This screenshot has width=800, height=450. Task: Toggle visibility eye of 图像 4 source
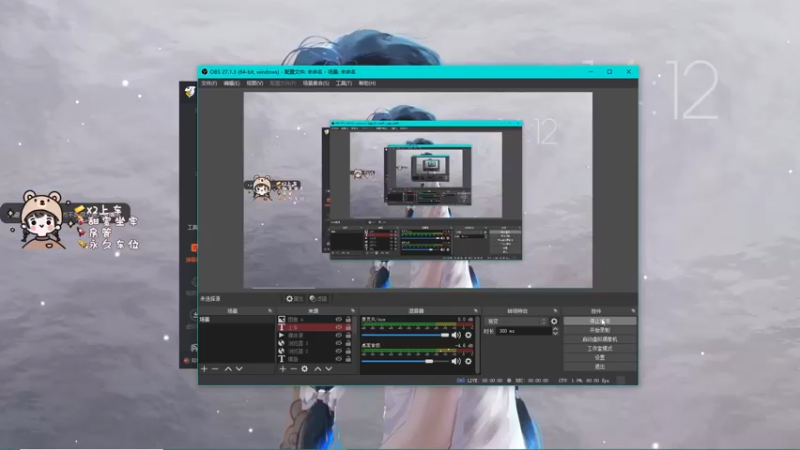[x=338, y=319]
